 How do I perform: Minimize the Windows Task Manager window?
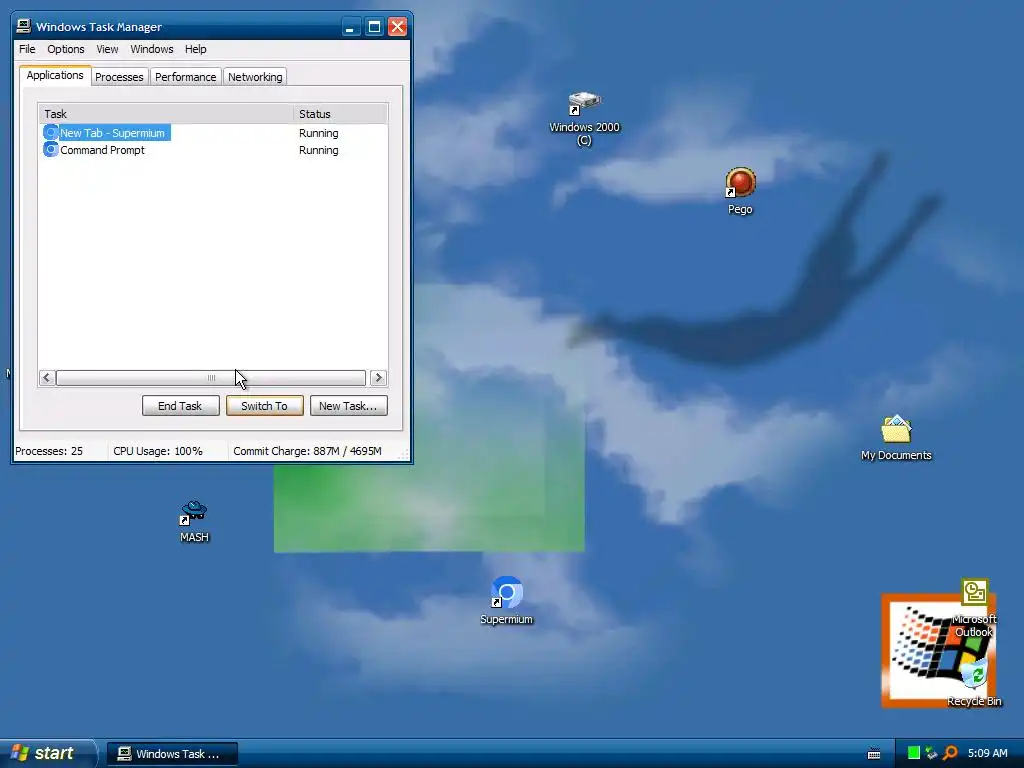pyautogui.click(x=351, y=27)
